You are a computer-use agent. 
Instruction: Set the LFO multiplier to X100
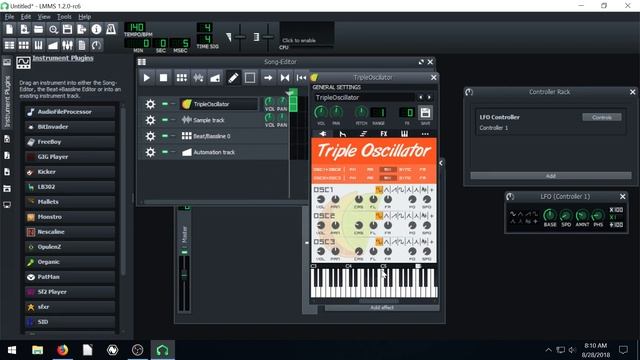pos(616,210)
